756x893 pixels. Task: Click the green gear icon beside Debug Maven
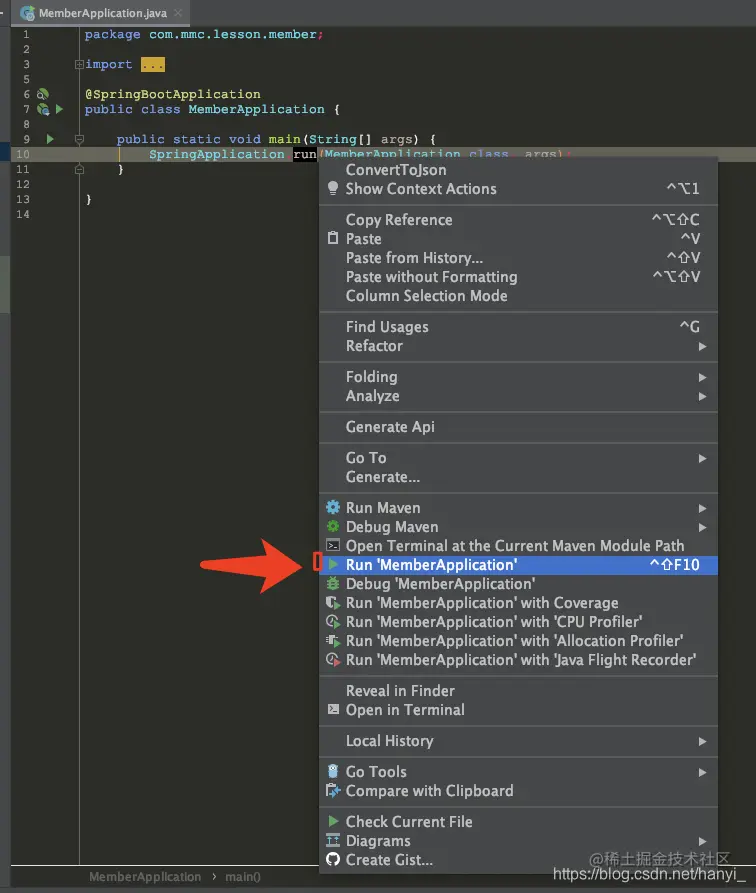[x=333, y=526]
